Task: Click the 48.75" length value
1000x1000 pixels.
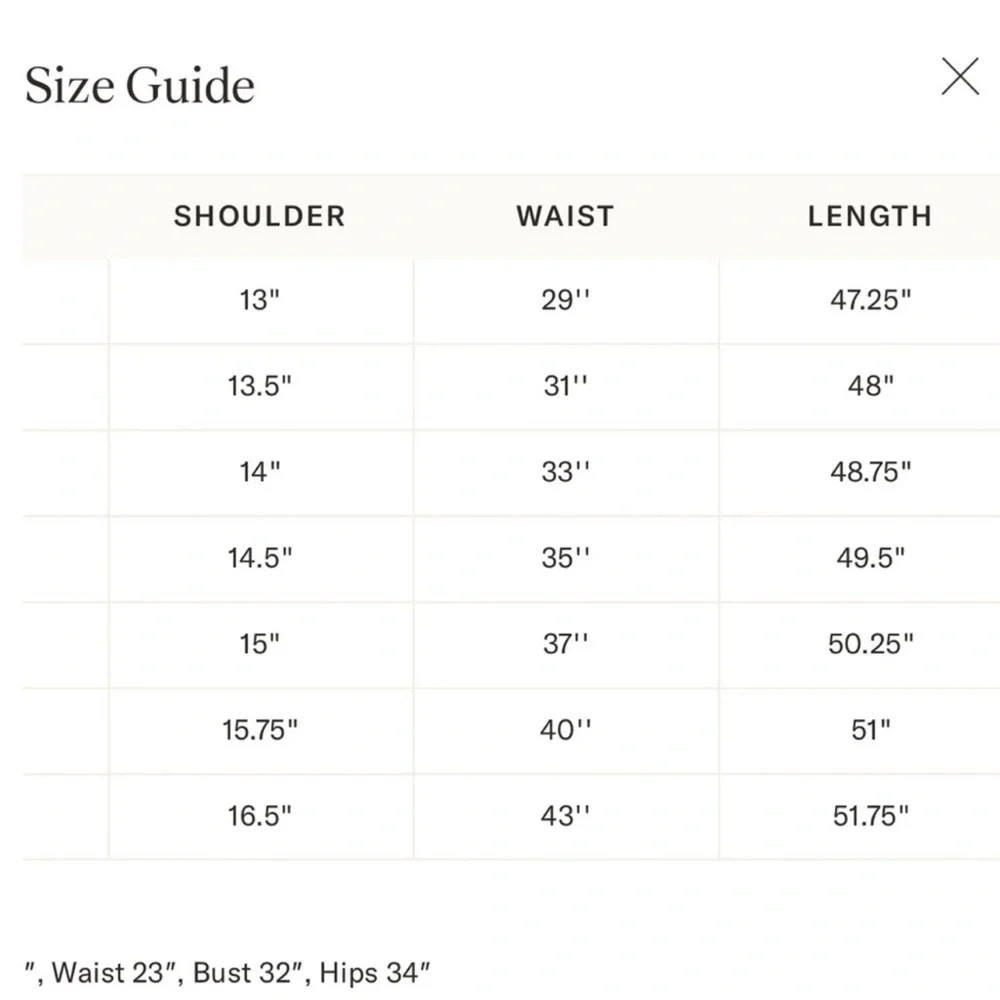Action: [871, 472]
